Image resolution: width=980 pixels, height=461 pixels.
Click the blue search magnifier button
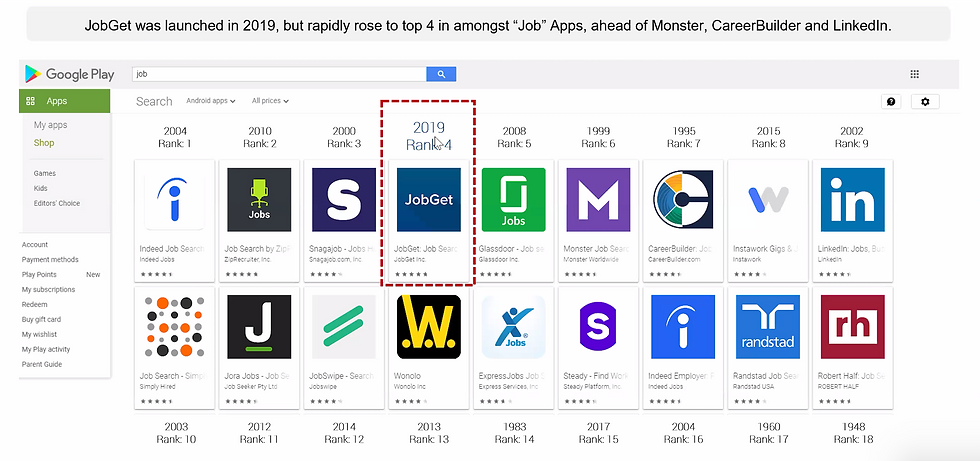point(441,74)
